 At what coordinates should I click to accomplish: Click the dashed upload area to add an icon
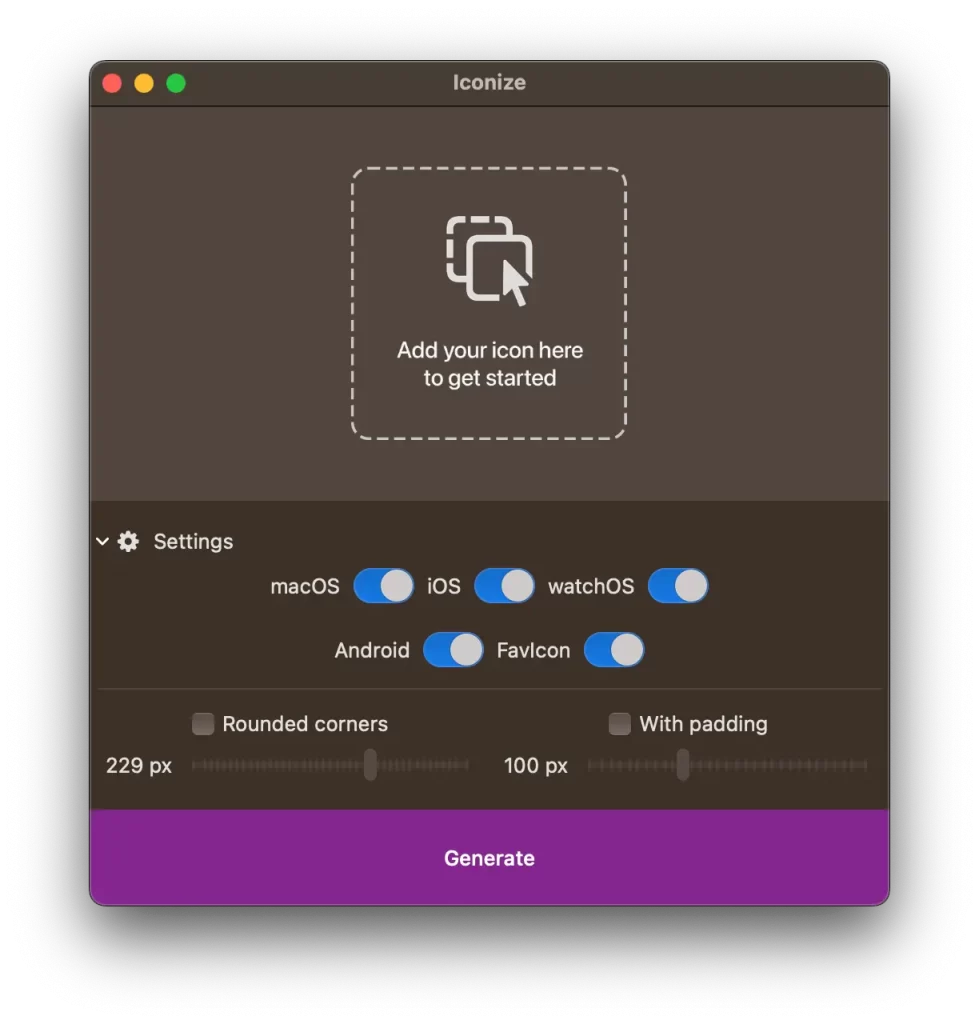point(489,300)
